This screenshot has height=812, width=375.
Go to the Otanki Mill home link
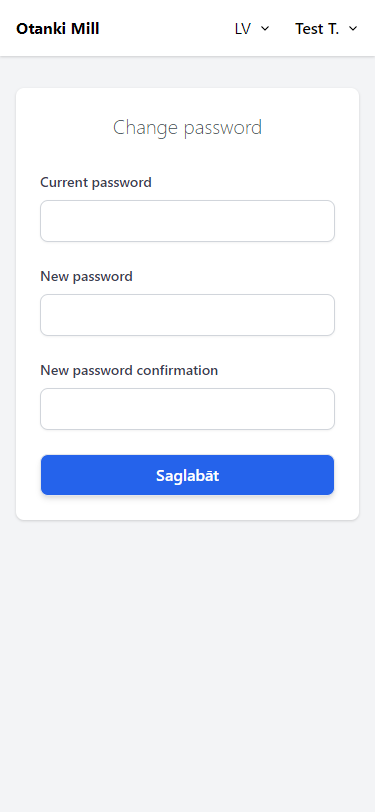click(x=57, y=29)
